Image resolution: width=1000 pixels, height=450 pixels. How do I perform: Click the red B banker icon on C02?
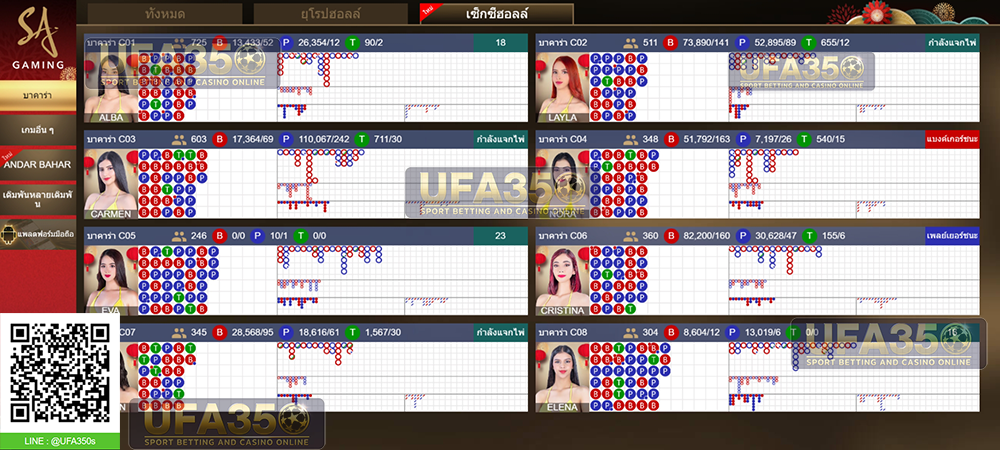[x=670, y=43]
